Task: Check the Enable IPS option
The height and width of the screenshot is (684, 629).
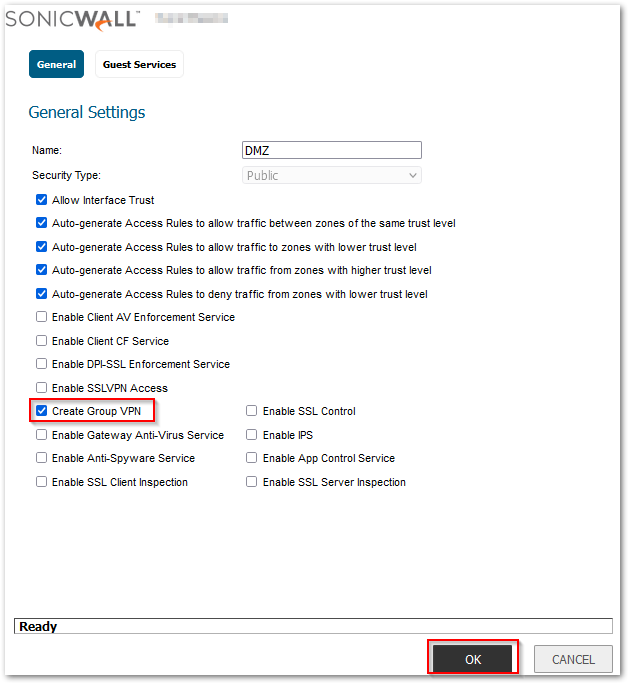Action: click(252, 435)
